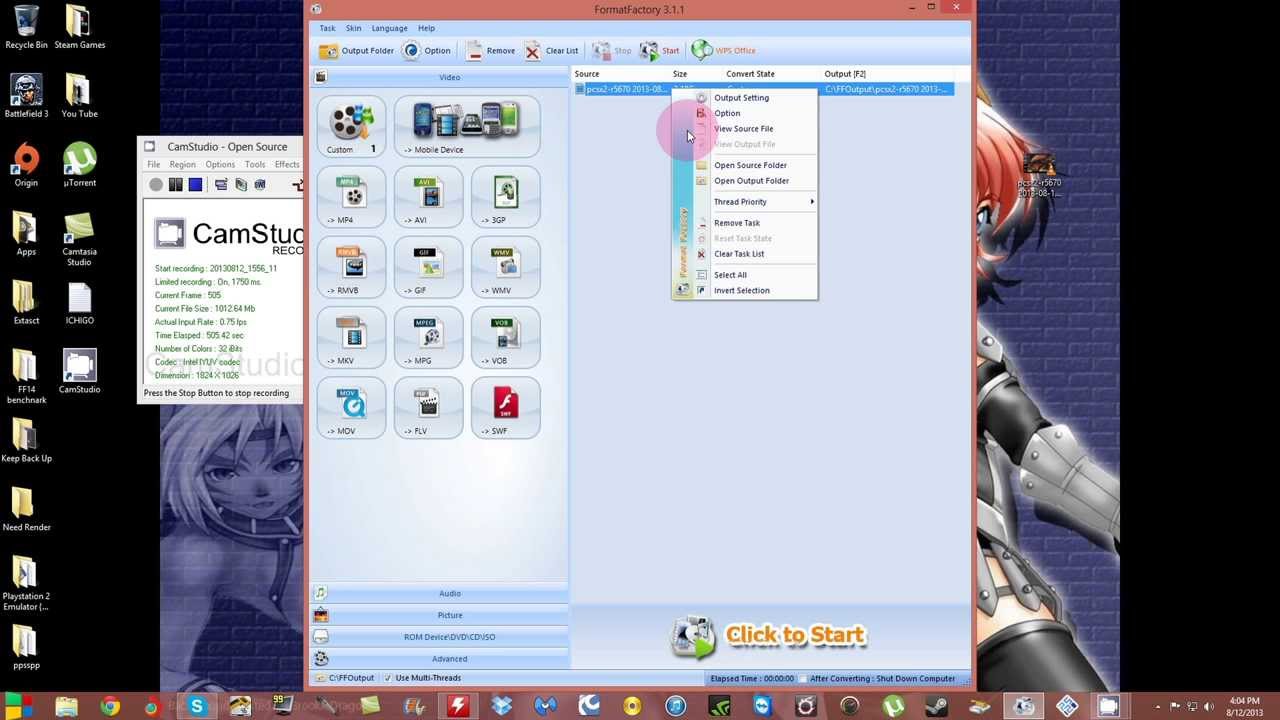The height and width of the screenshot is (720, 1280).
Task: Expand the Audio category panel
Action: [x=441, y=593]
